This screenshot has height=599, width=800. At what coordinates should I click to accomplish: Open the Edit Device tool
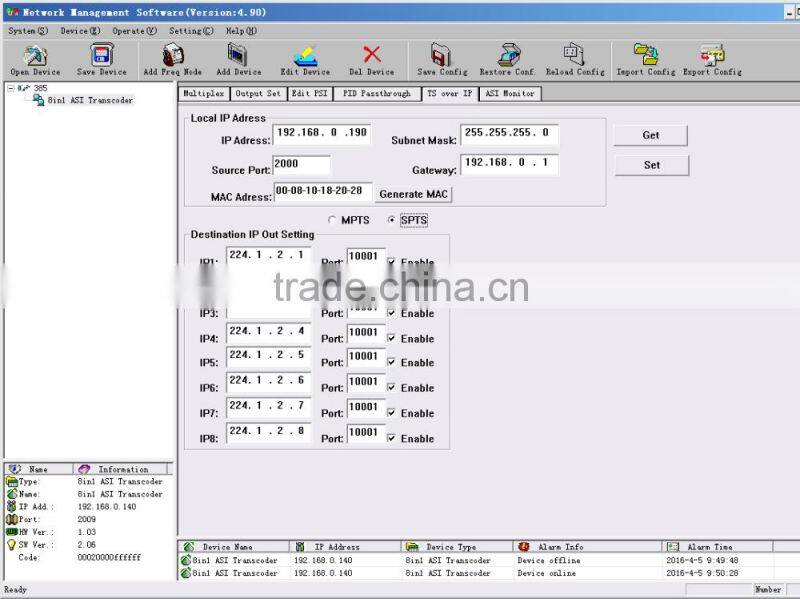(302, 55)
